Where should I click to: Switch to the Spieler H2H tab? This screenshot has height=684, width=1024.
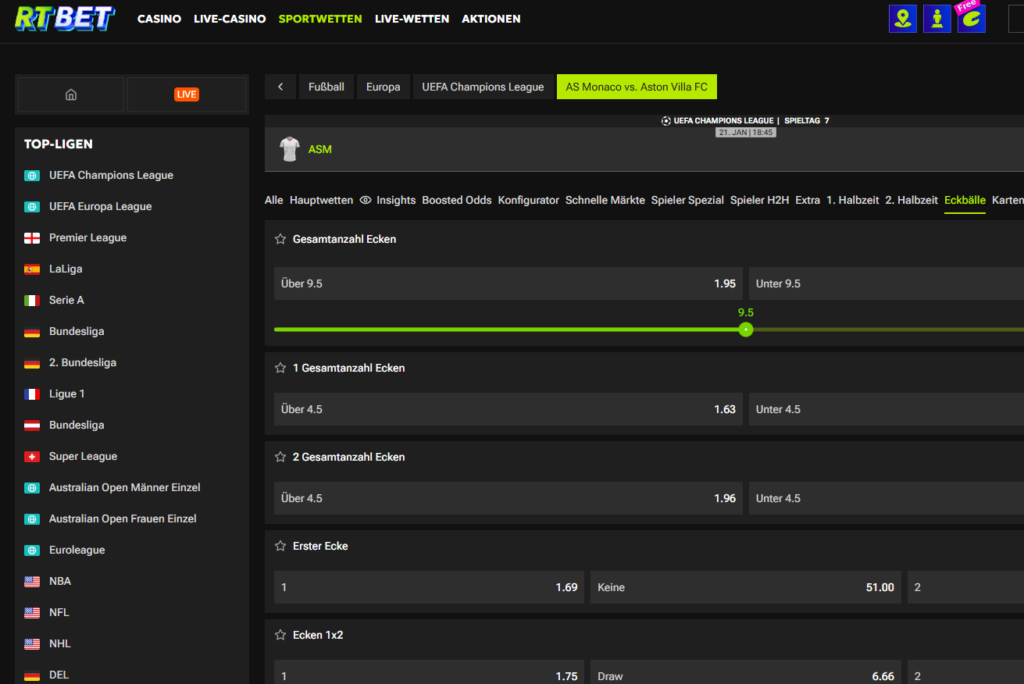760,200
